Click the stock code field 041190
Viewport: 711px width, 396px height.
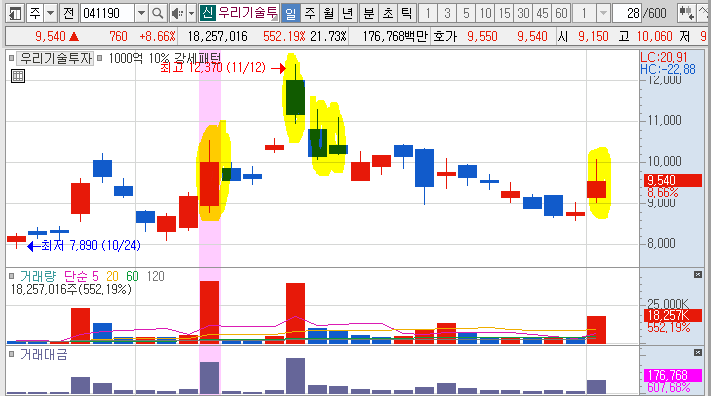(107, 13)
